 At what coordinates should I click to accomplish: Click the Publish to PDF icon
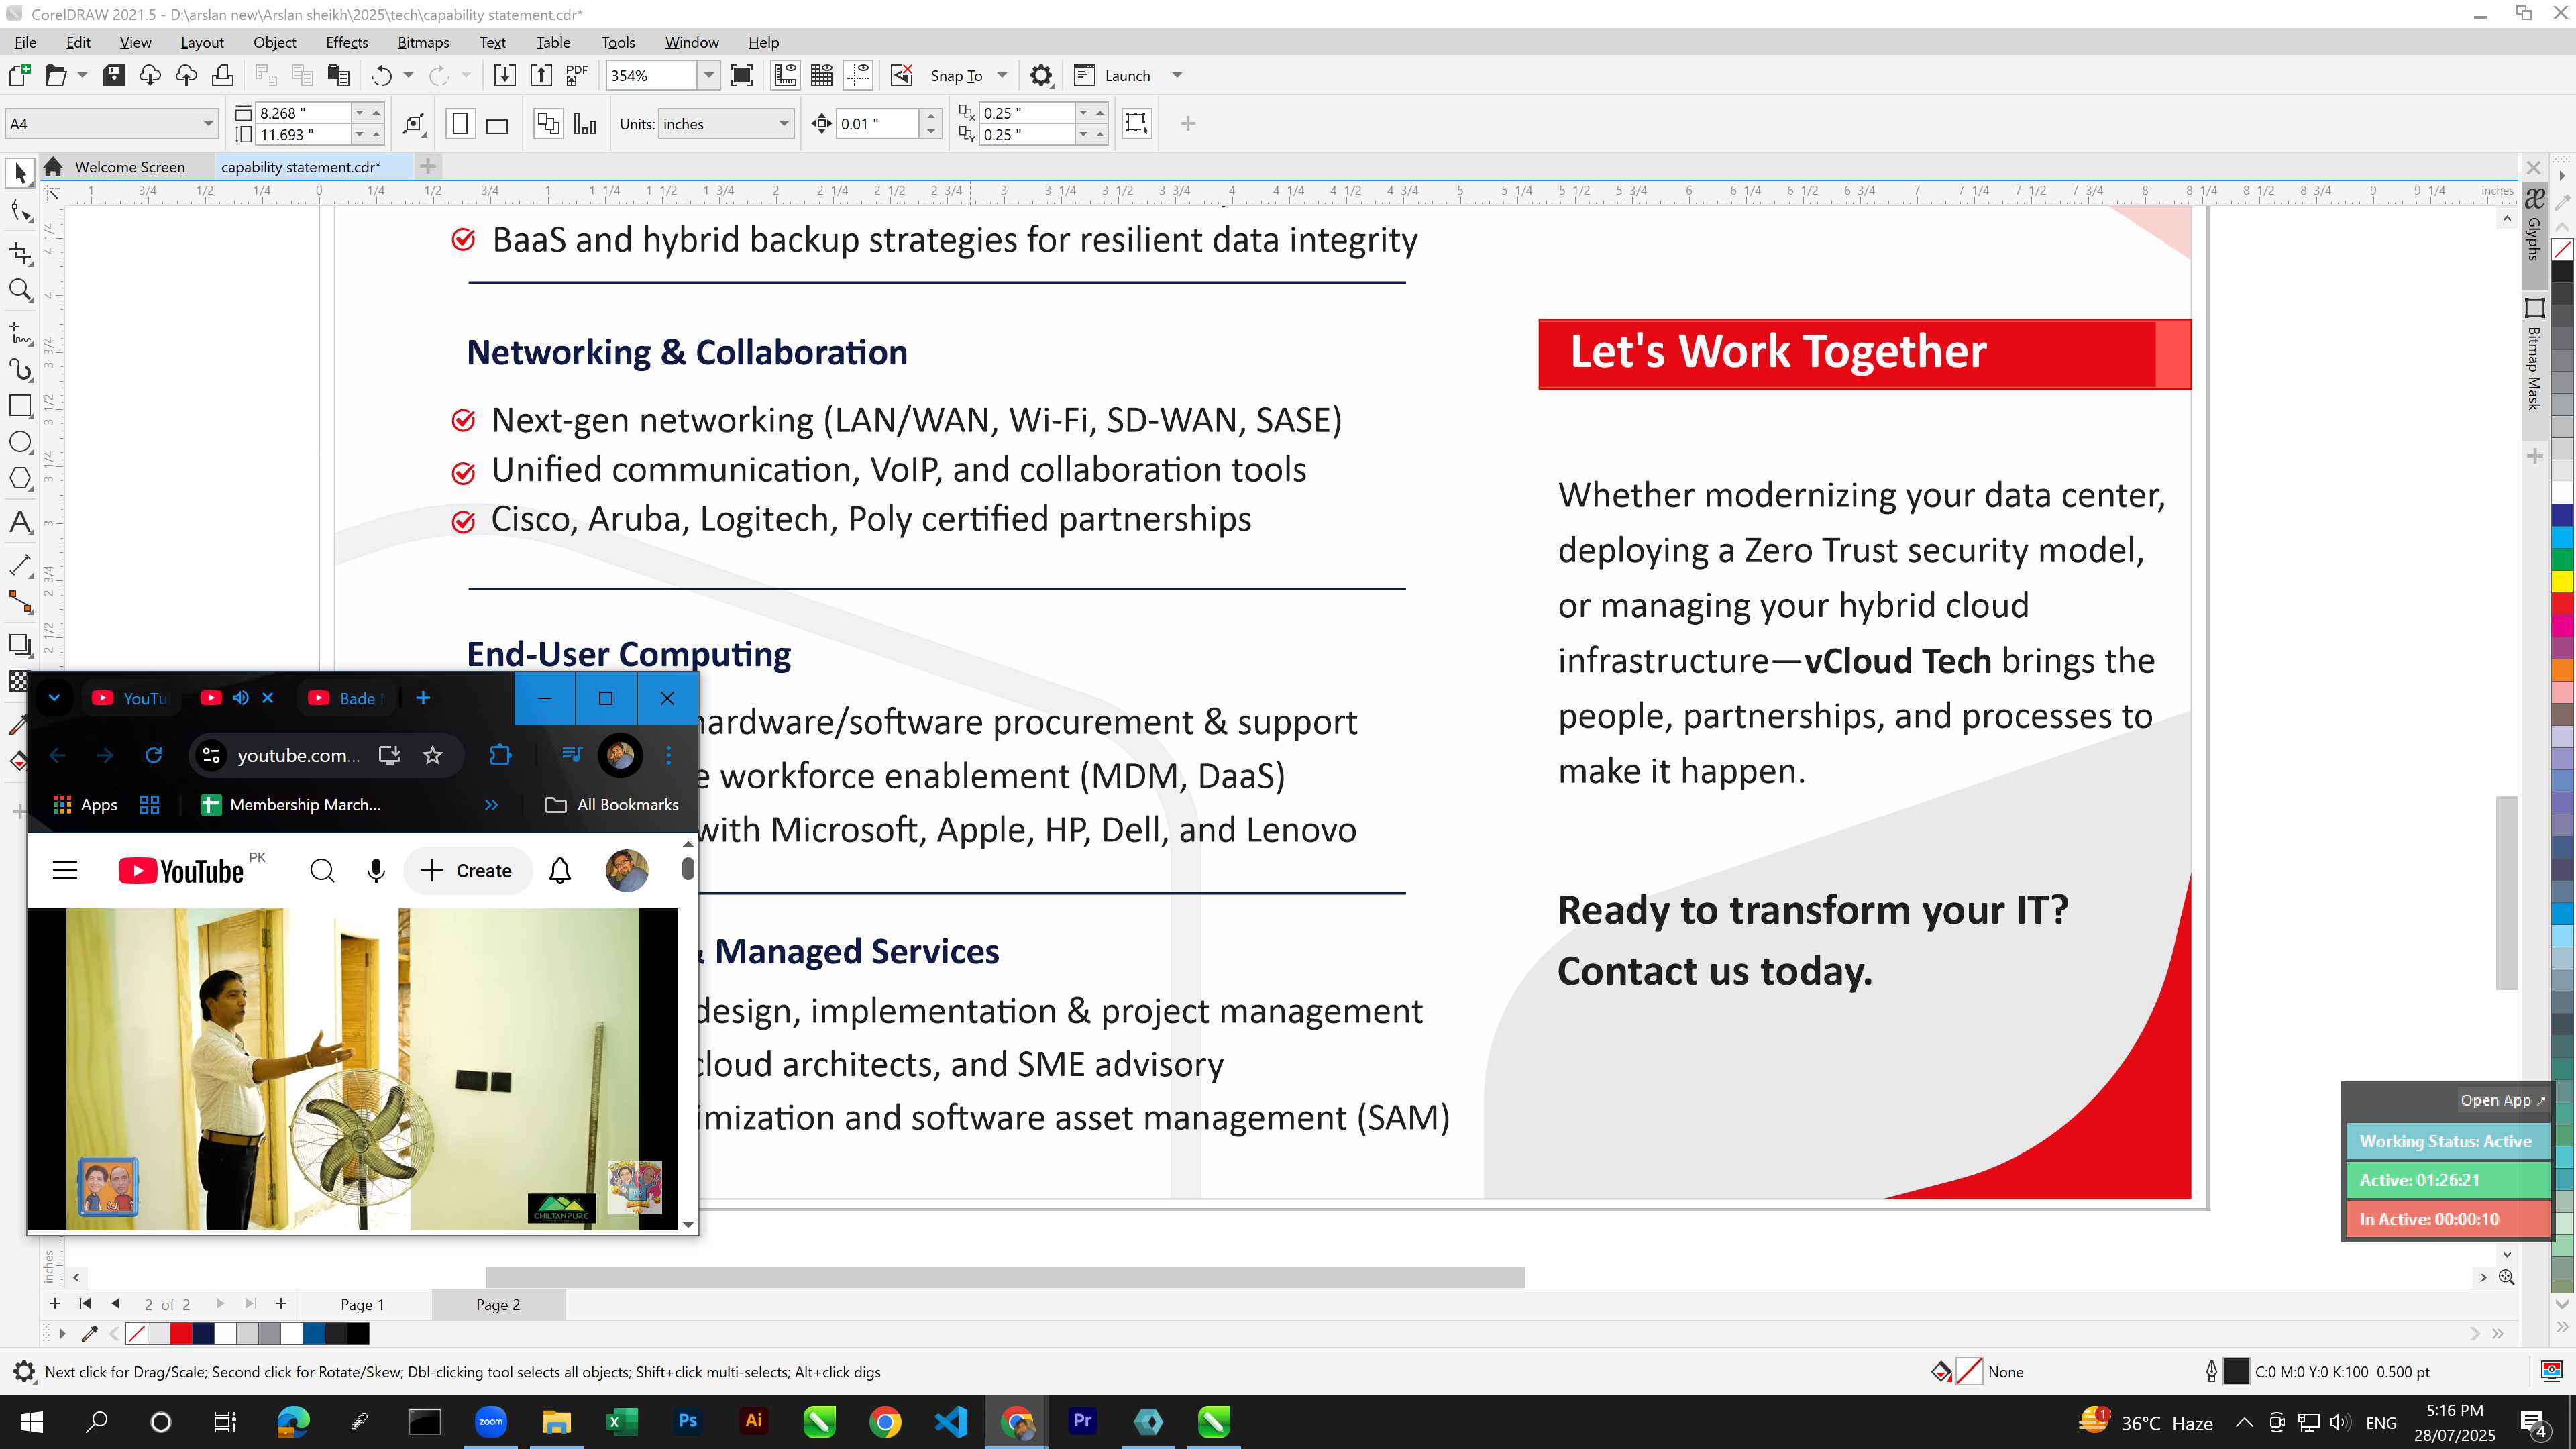click(x=577, y=75)
